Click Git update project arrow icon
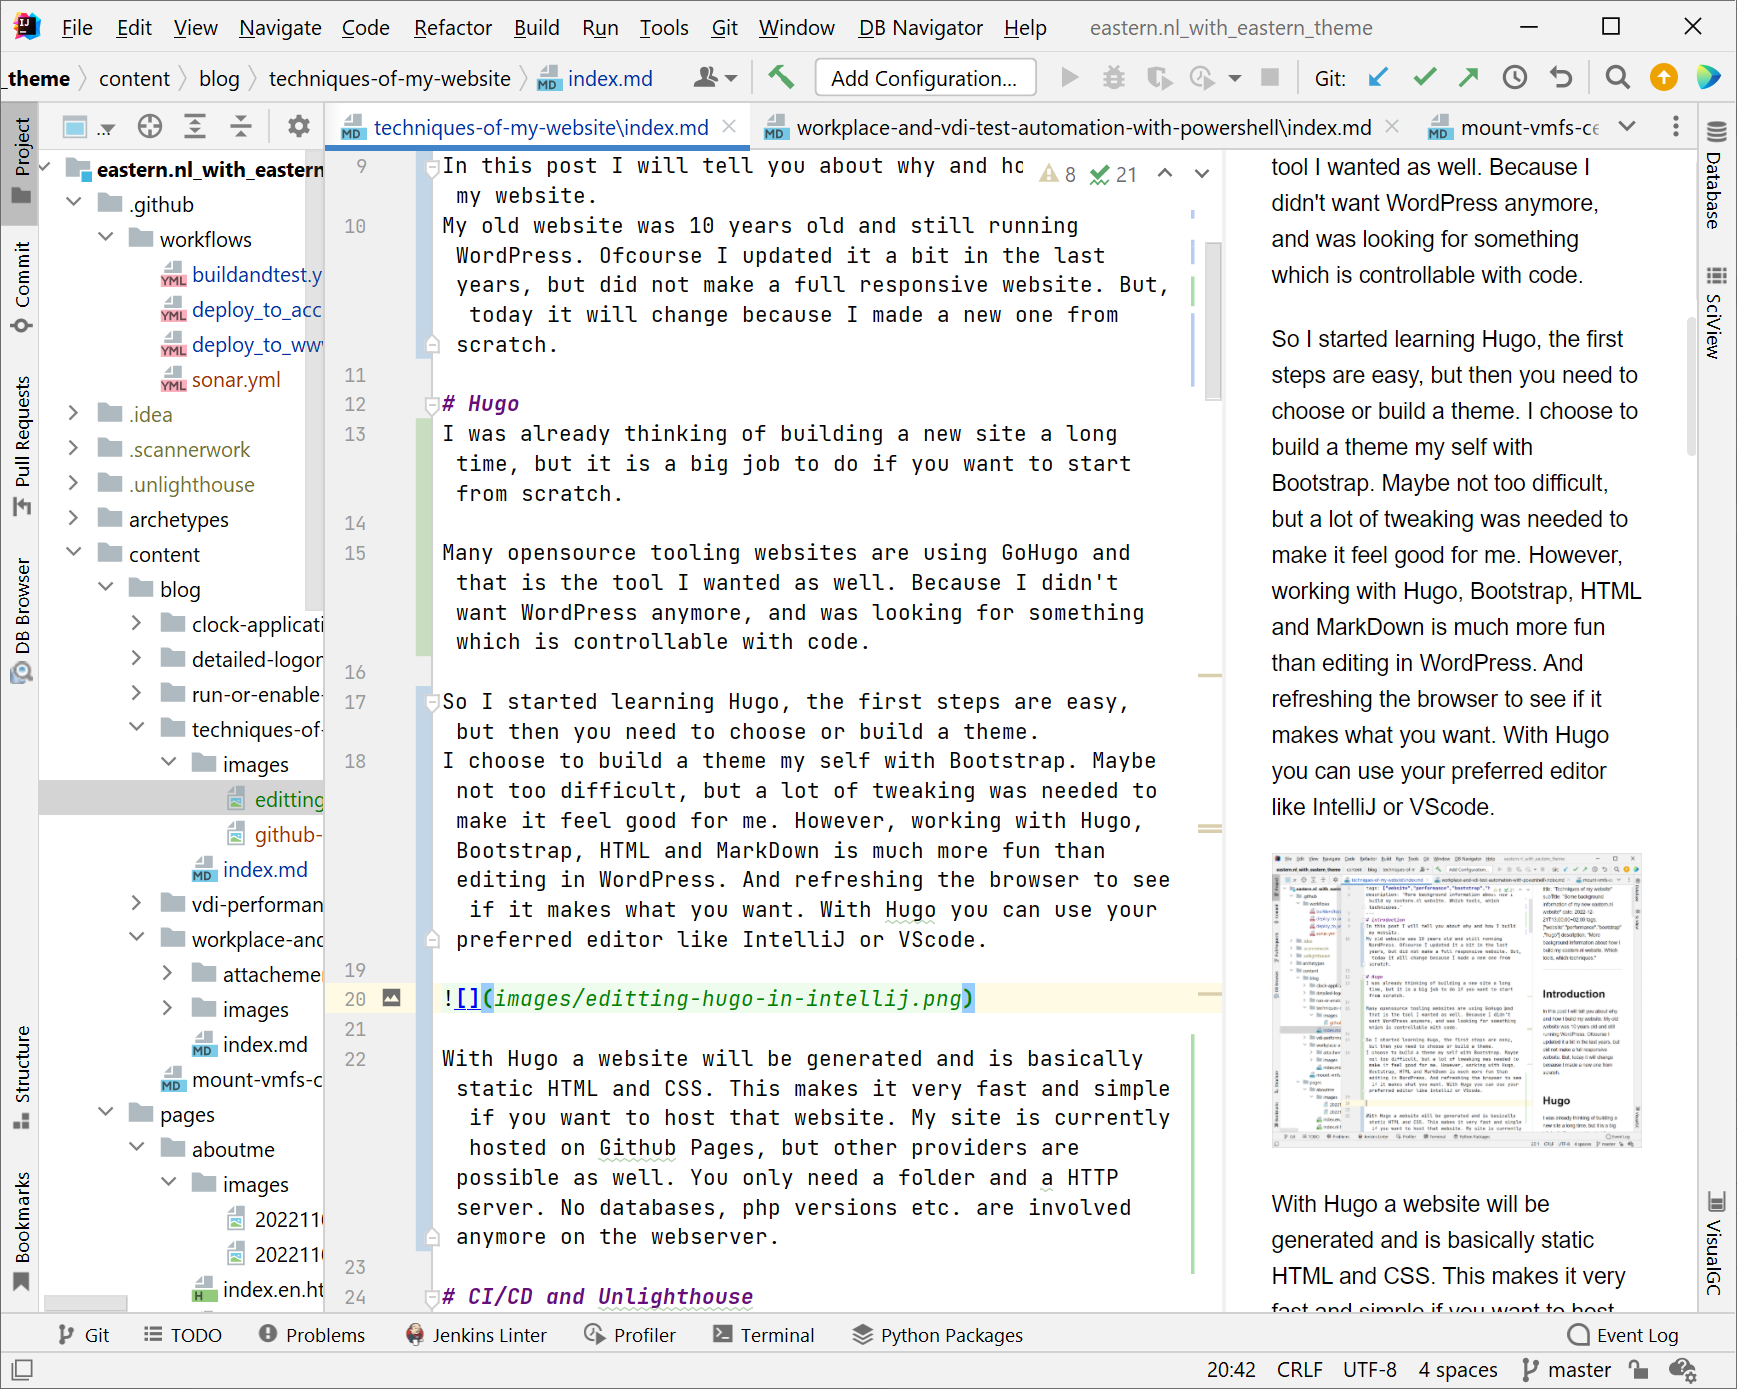The height and width of the screenshot is (1389, 1737). pyautogui.click(x=1378, y=78)
